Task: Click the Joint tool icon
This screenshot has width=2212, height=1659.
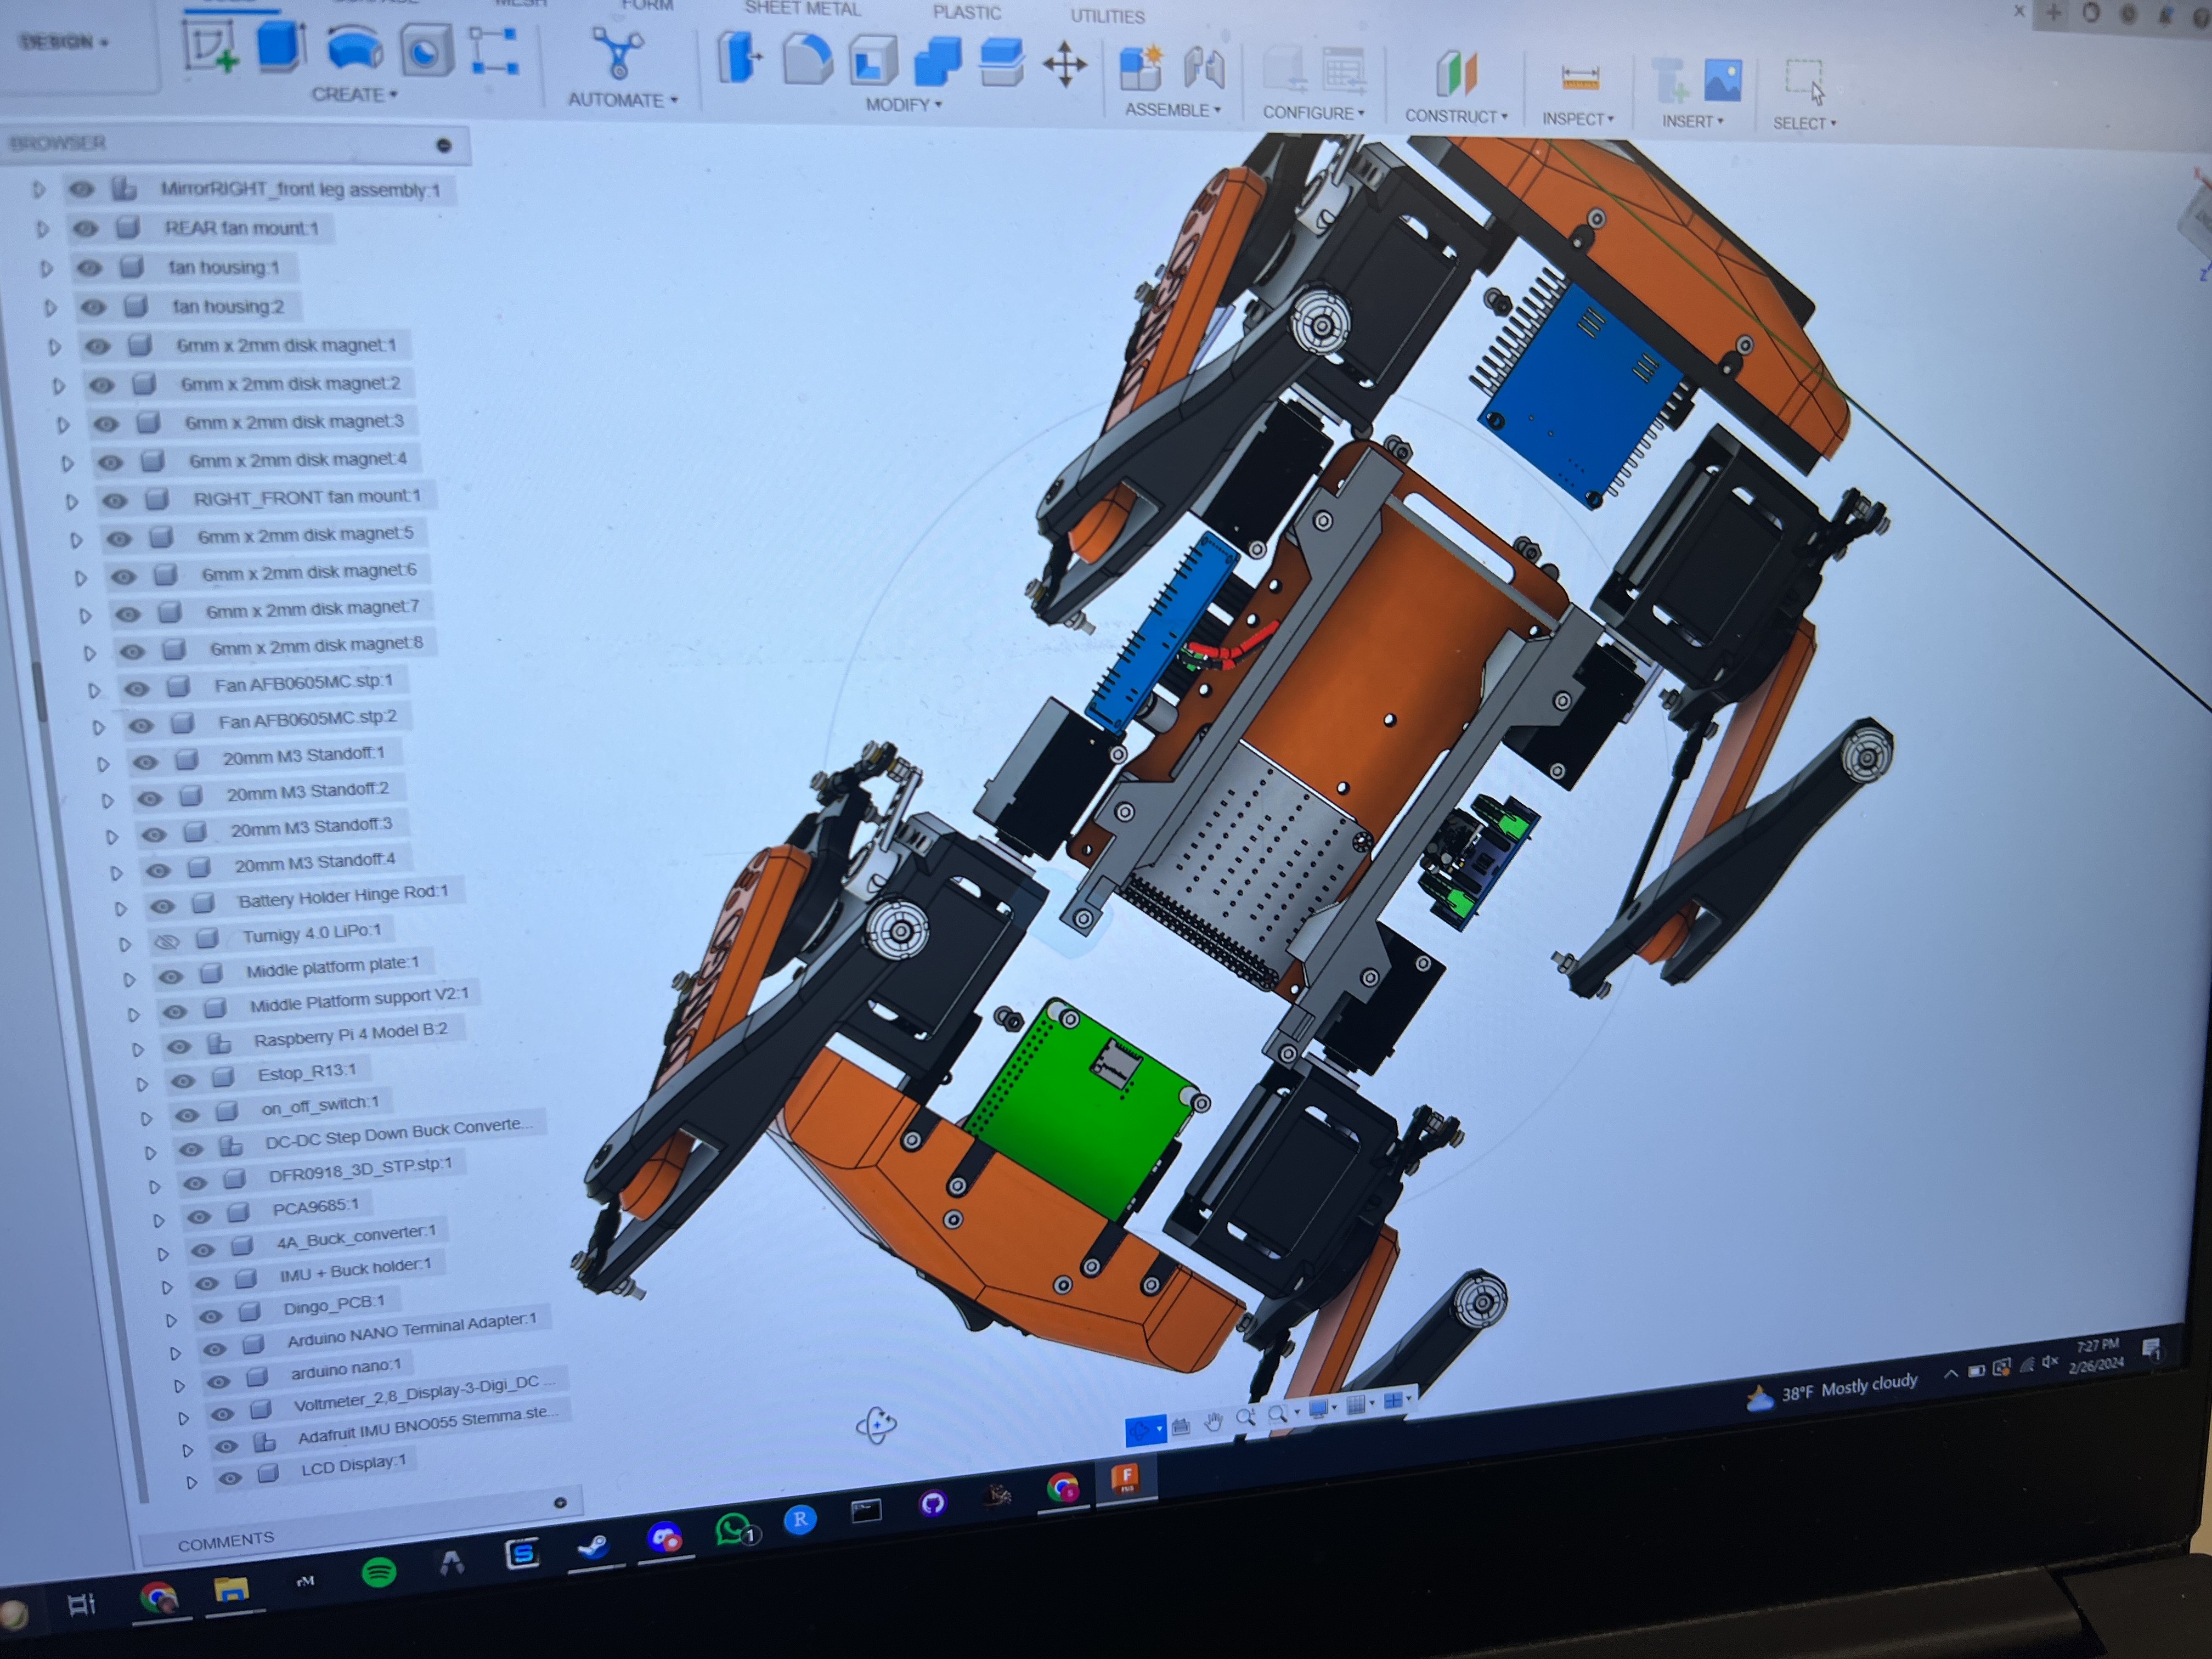Action: [x=1205, y=70]
